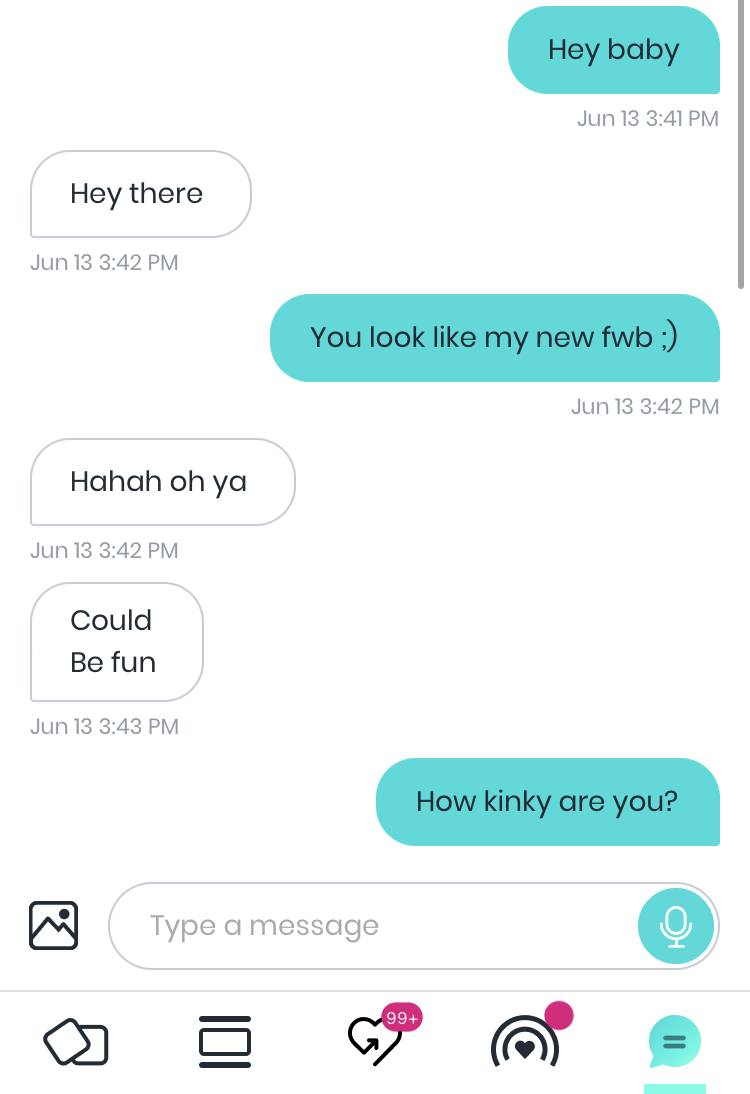Select the 'Hahah oh ya' message bubble
The height and width of the screenshot is (1094, 750).
[163, 482]
